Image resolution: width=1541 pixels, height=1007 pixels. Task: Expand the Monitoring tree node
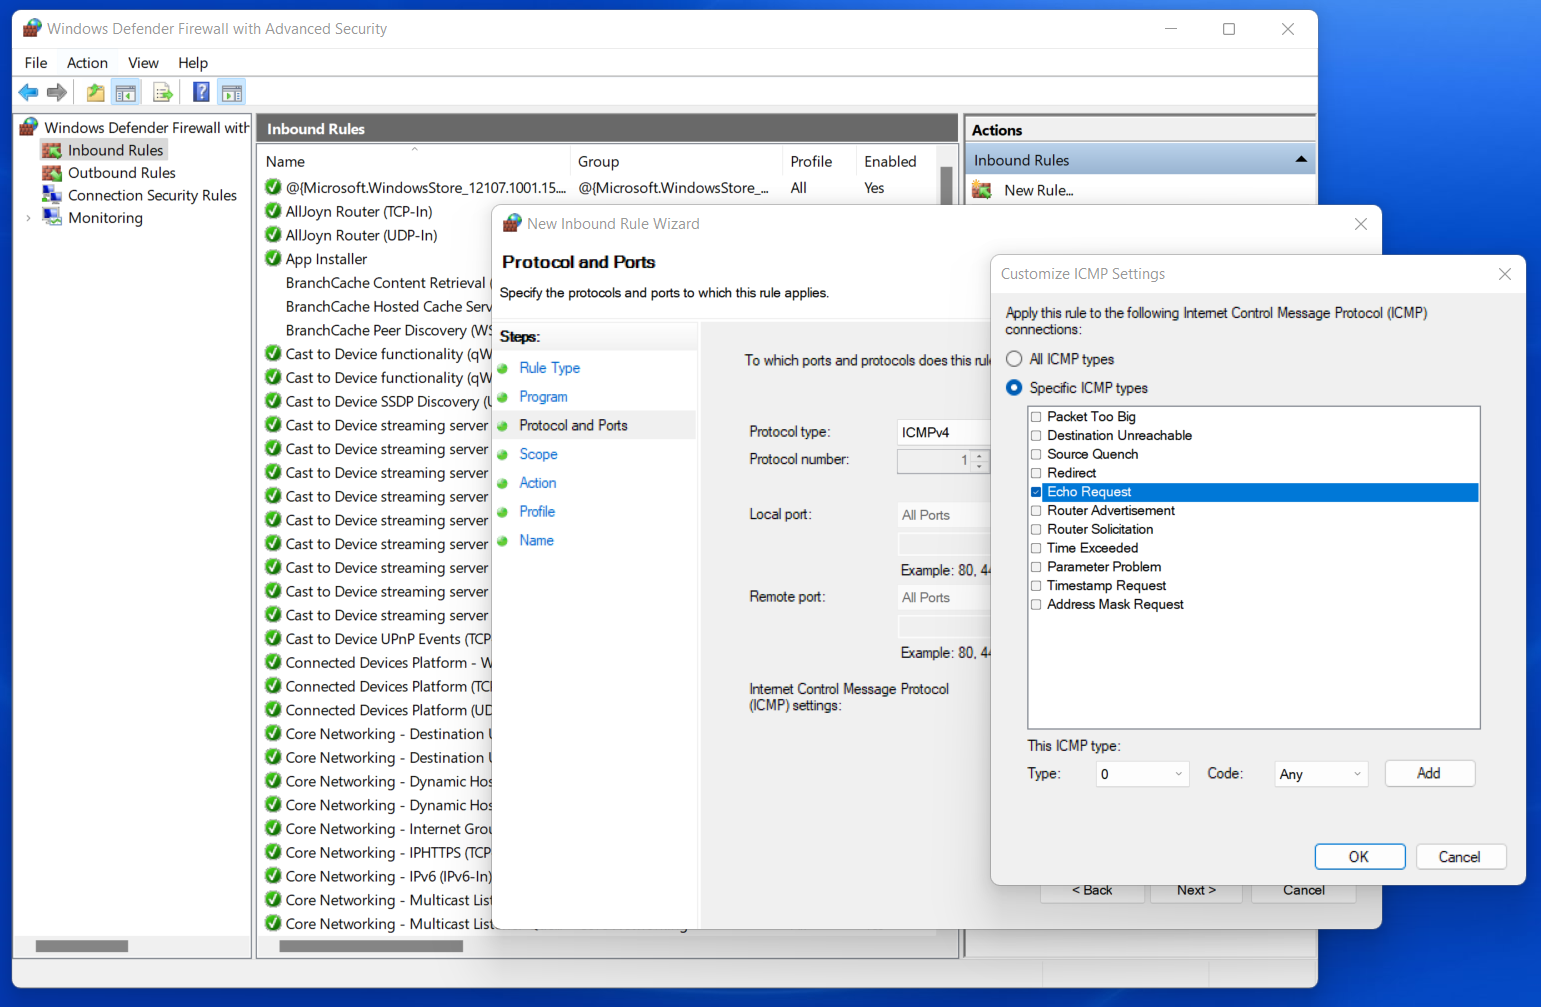[28, 218]
